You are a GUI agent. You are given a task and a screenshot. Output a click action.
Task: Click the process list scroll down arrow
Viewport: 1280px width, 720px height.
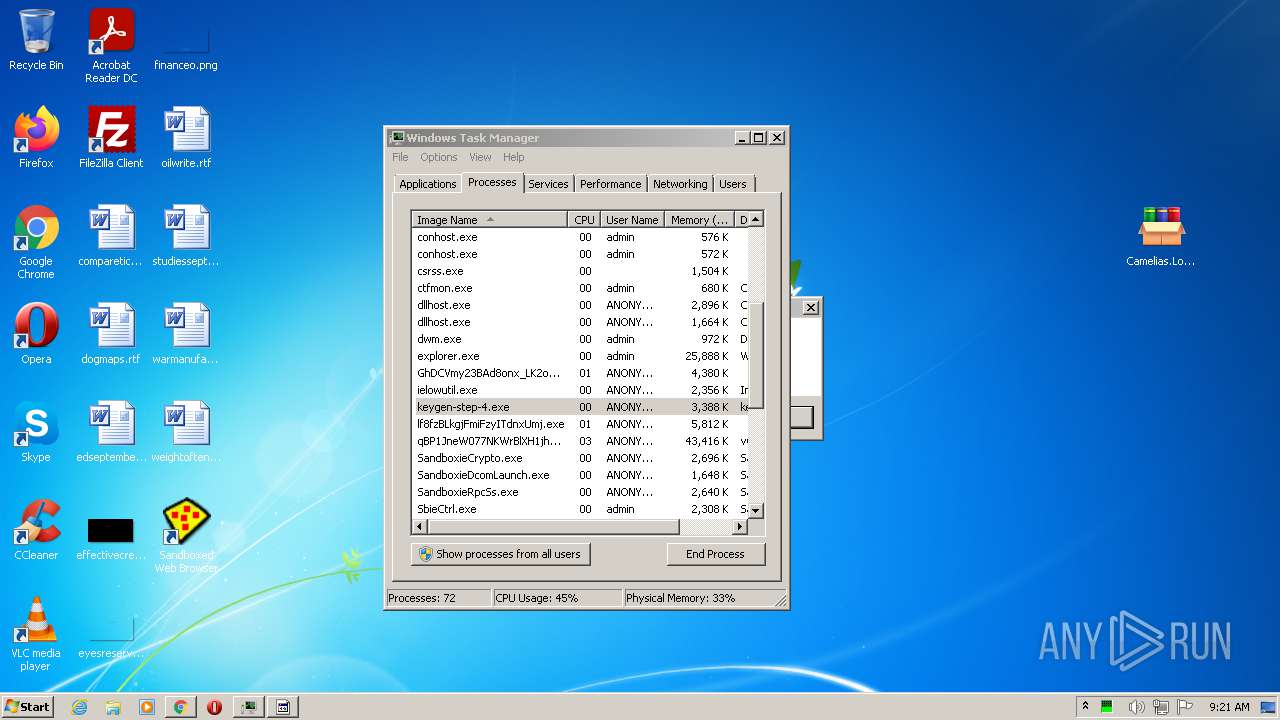click(756, 510)
